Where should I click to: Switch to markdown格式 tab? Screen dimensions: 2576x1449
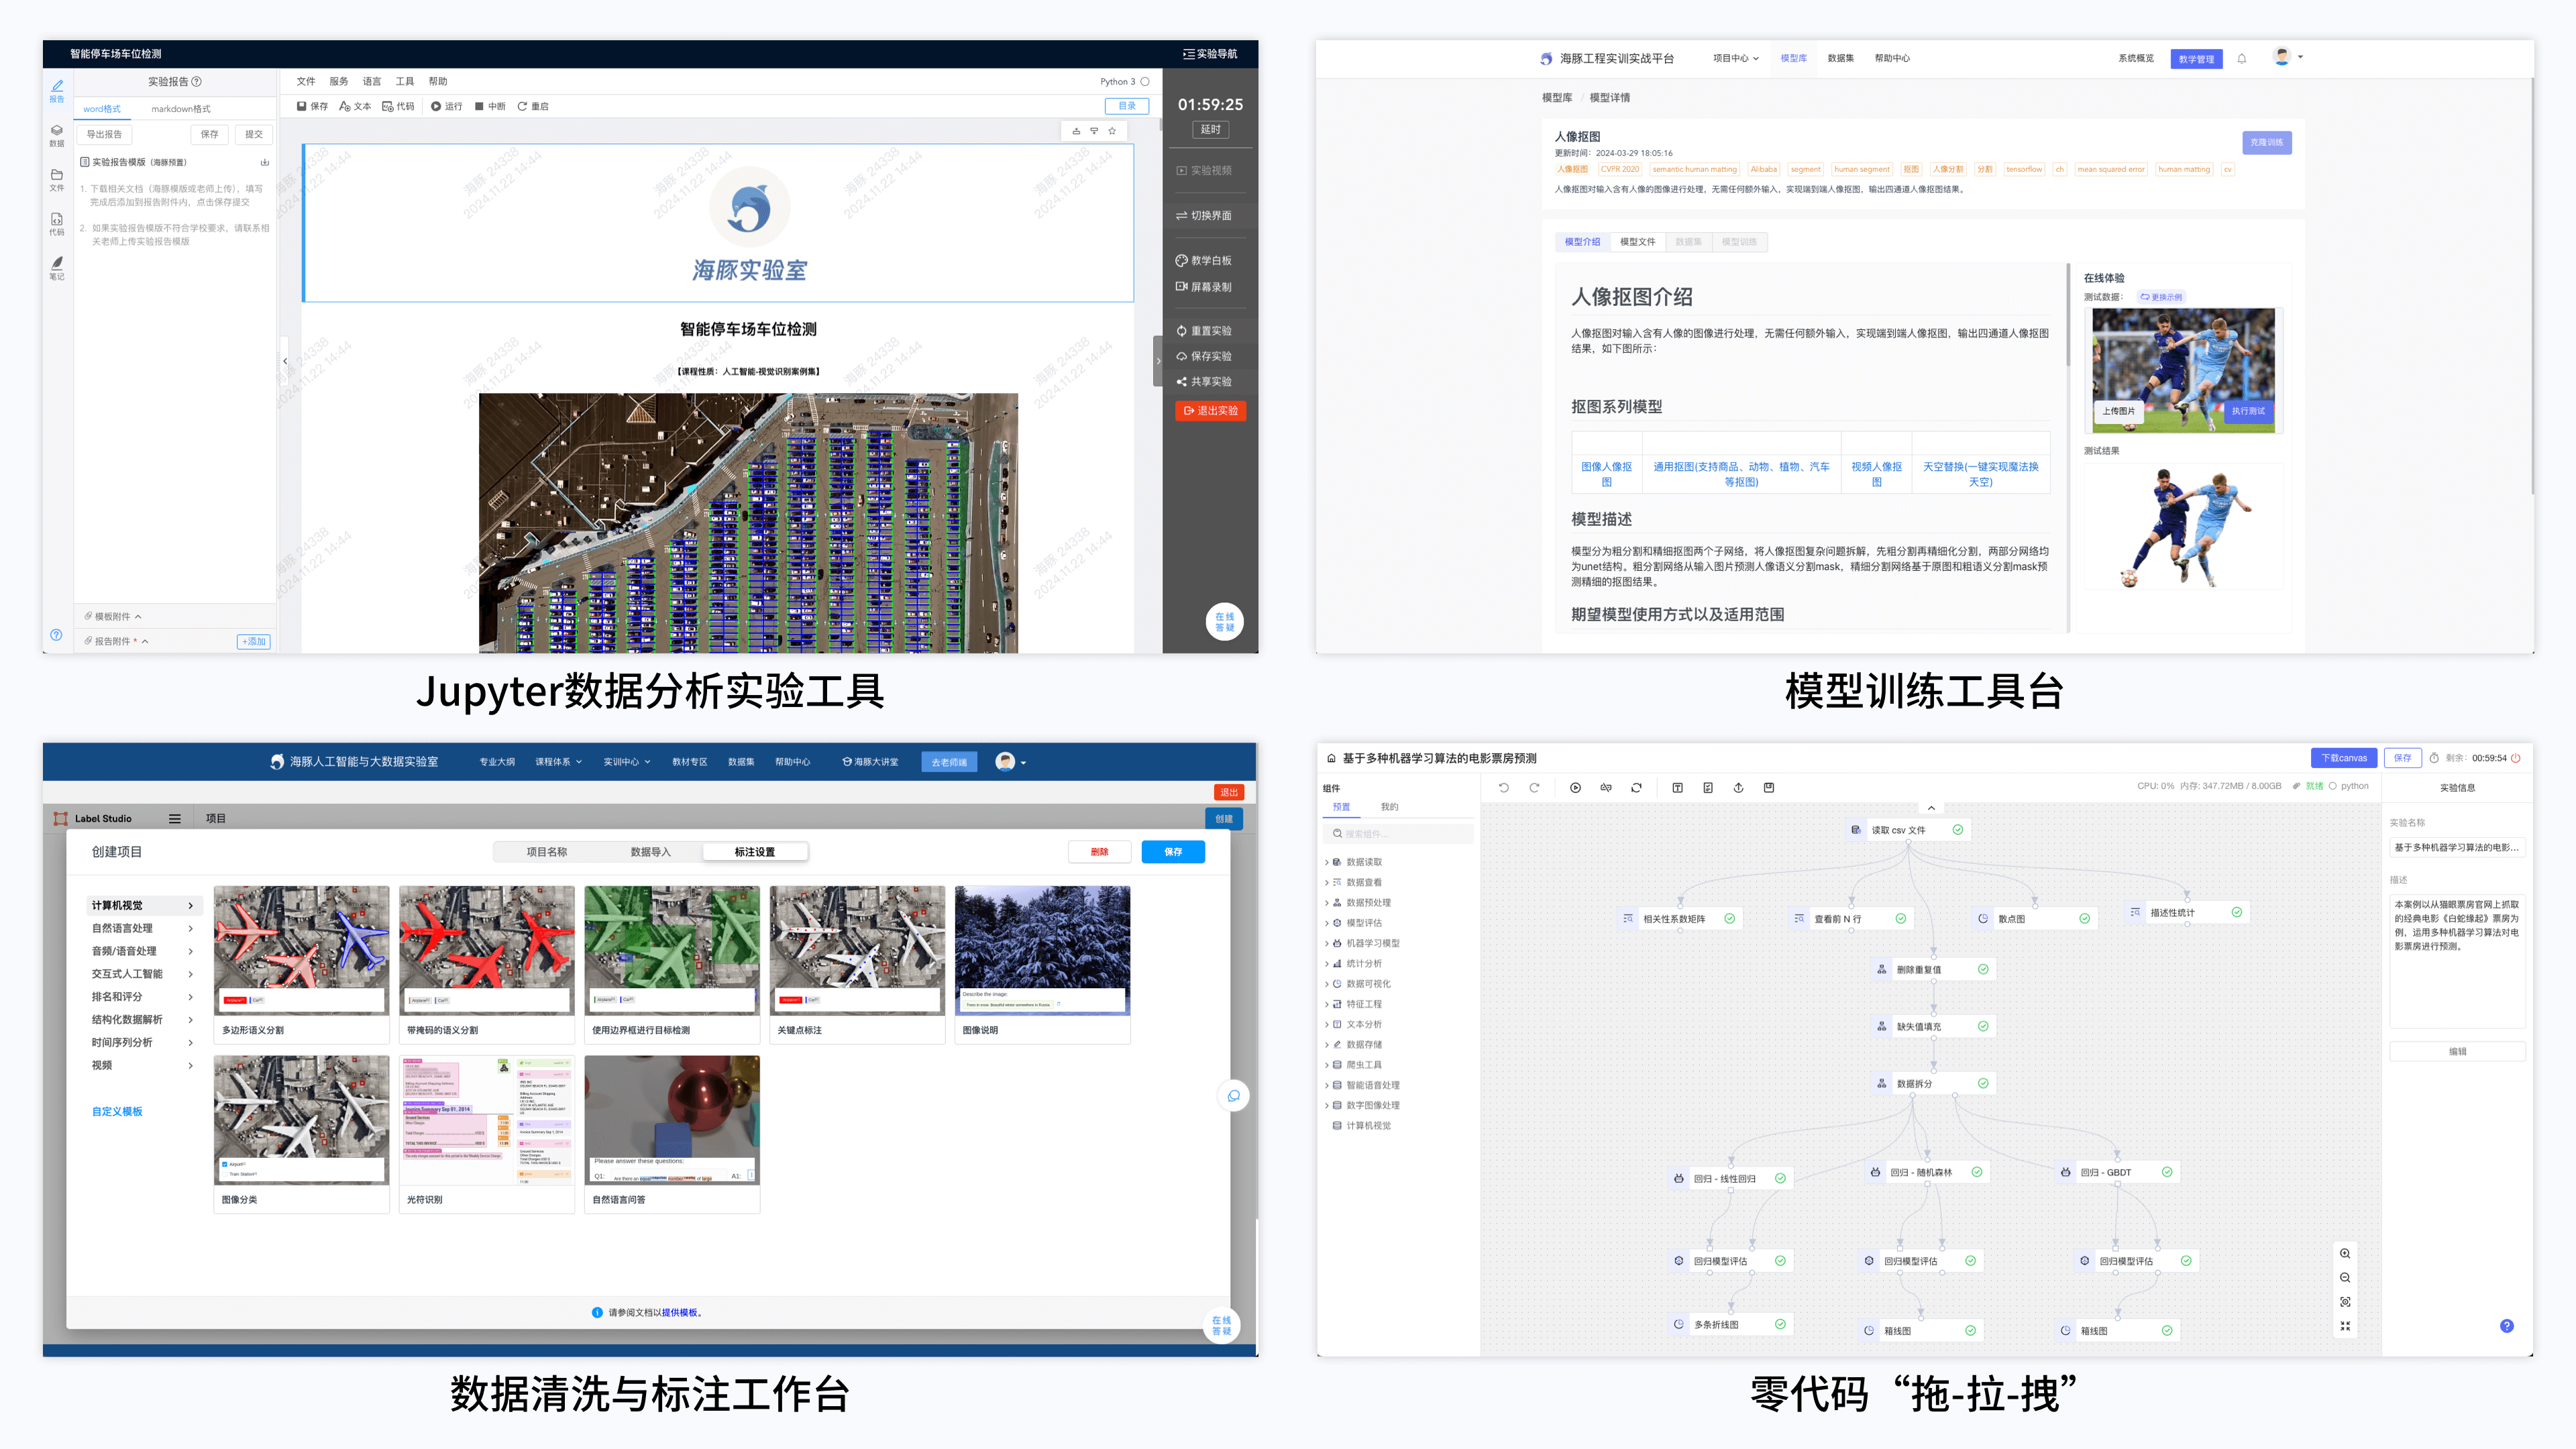pyautogui.click(x=181, y=109)
